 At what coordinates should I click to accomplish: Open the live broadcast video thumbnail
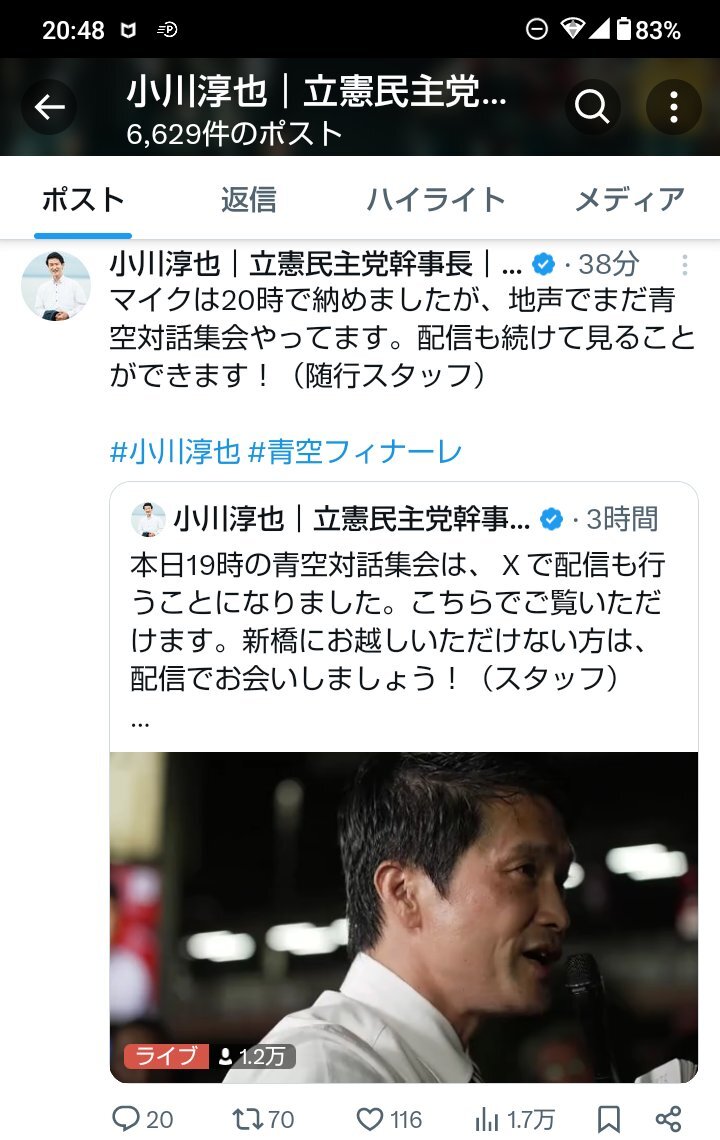tap(404, 917)
